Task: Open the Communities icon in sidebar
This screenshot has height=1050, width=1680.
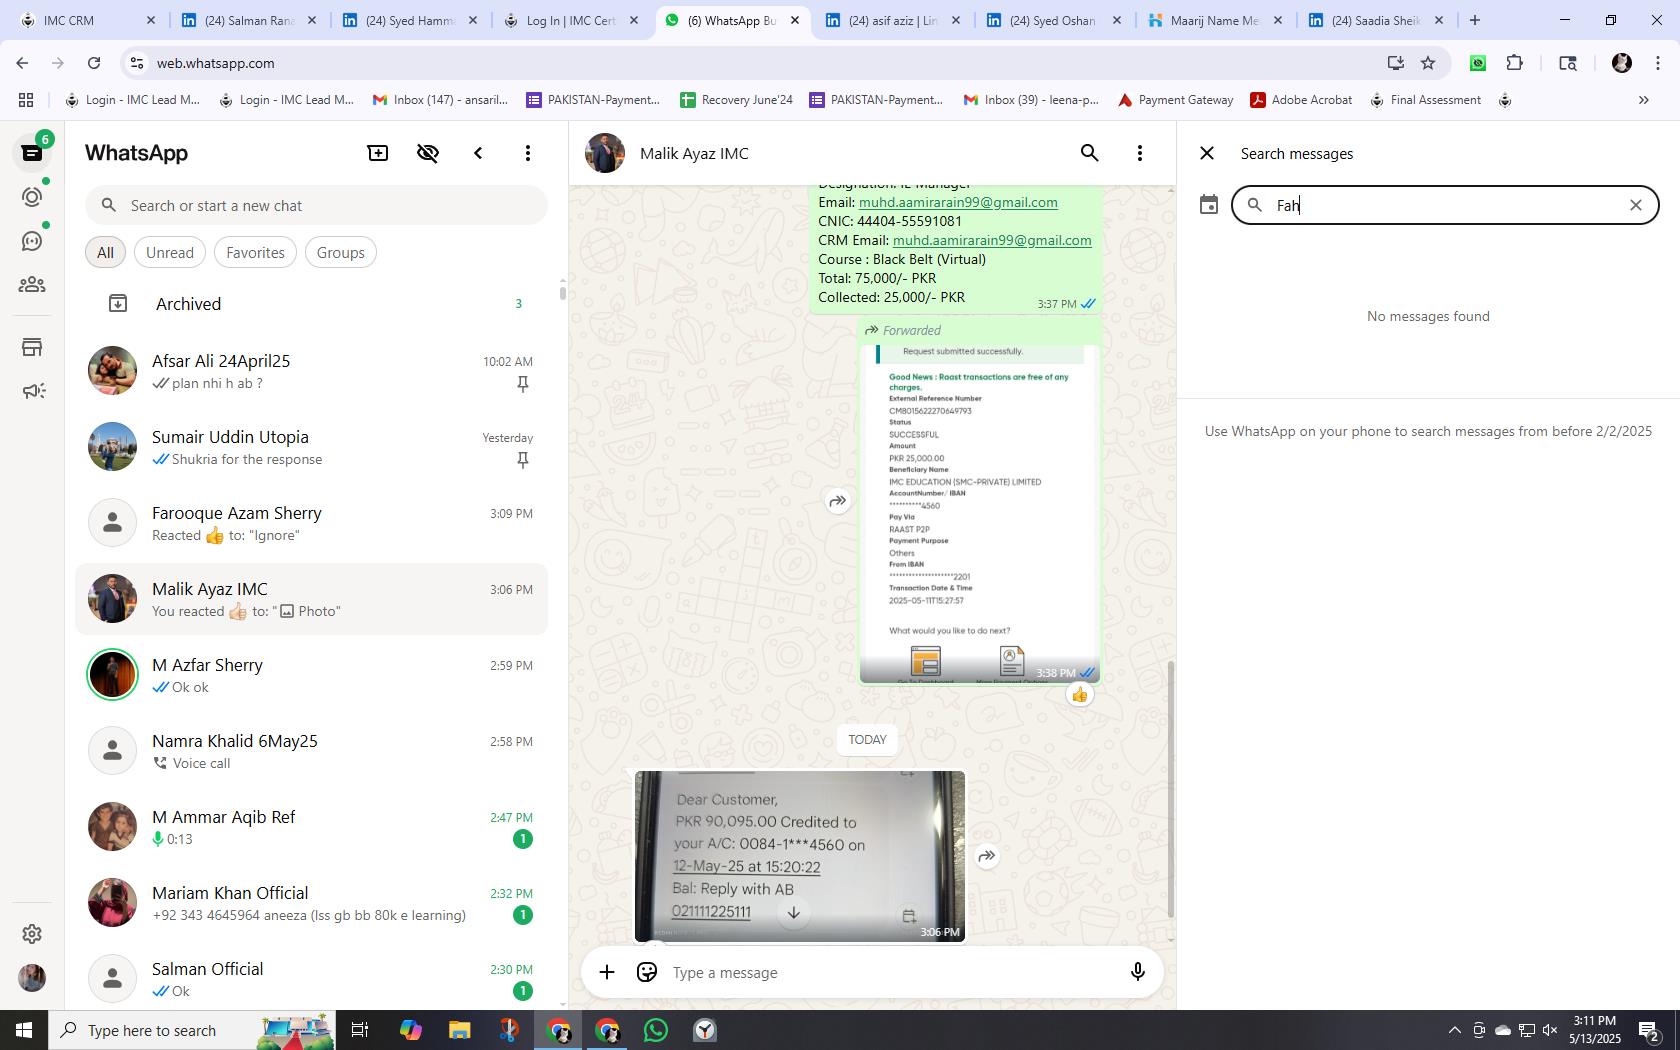Action: 32,285
